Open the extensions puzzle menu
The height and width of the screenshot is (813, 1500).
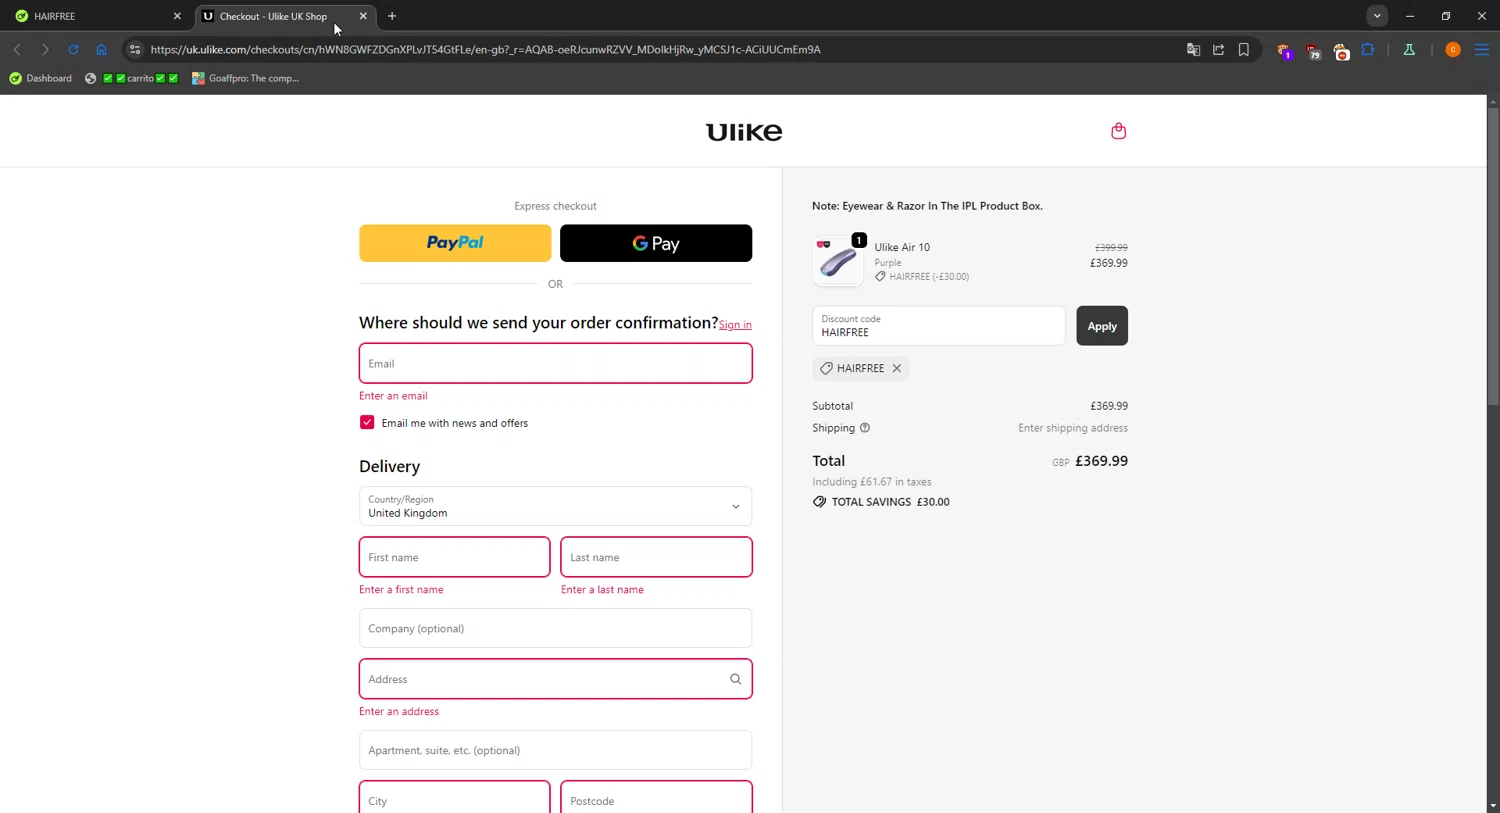pos(1368,49)
